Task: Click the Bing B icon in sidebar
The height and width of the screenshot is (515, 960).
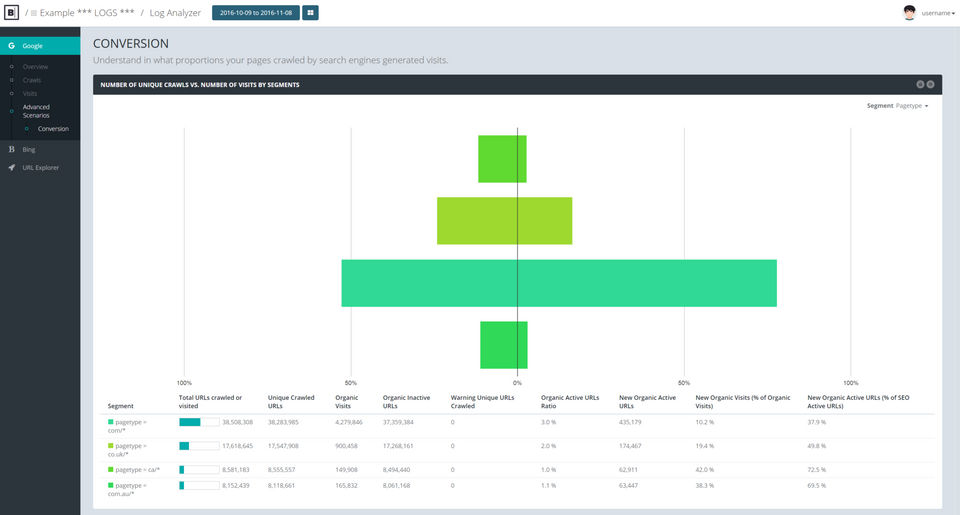Action: point(12,149)
